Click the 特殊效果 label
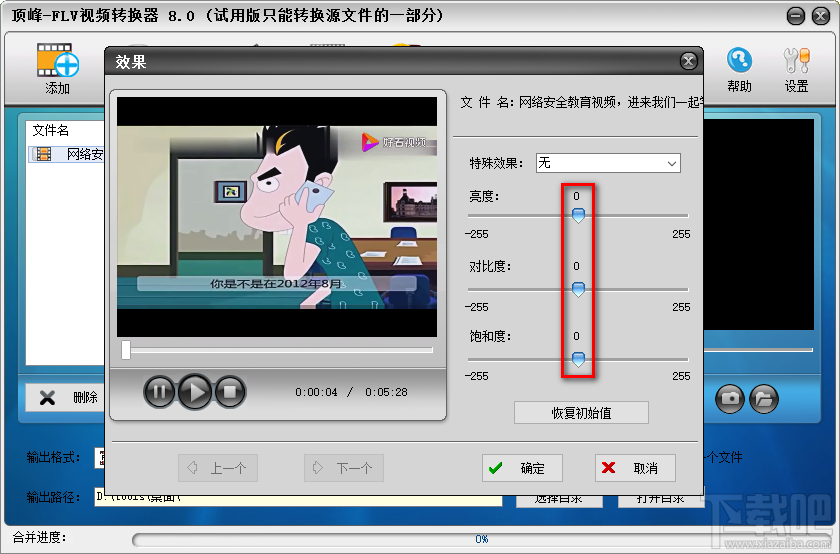The width and height of the screenshot is (840, 554). [x=497, y=163]
